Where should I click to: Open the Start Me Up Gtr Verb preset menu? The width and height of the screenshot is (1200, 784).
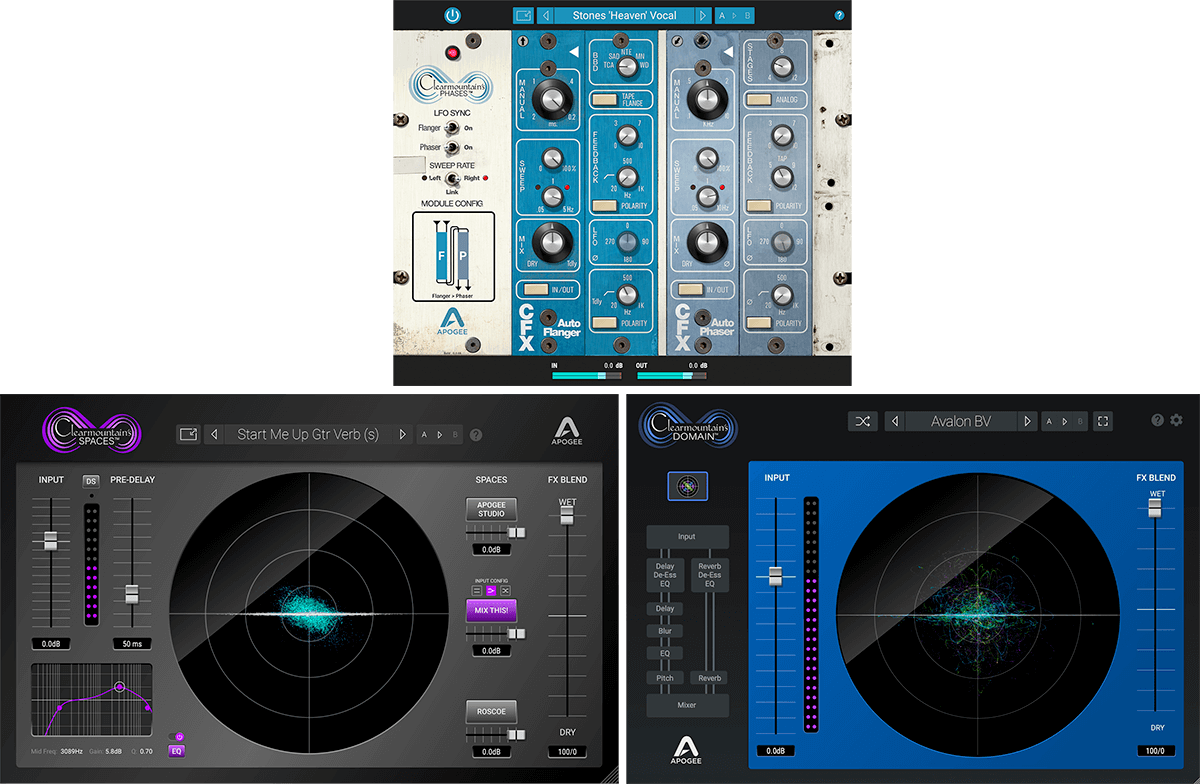(308, 434)
